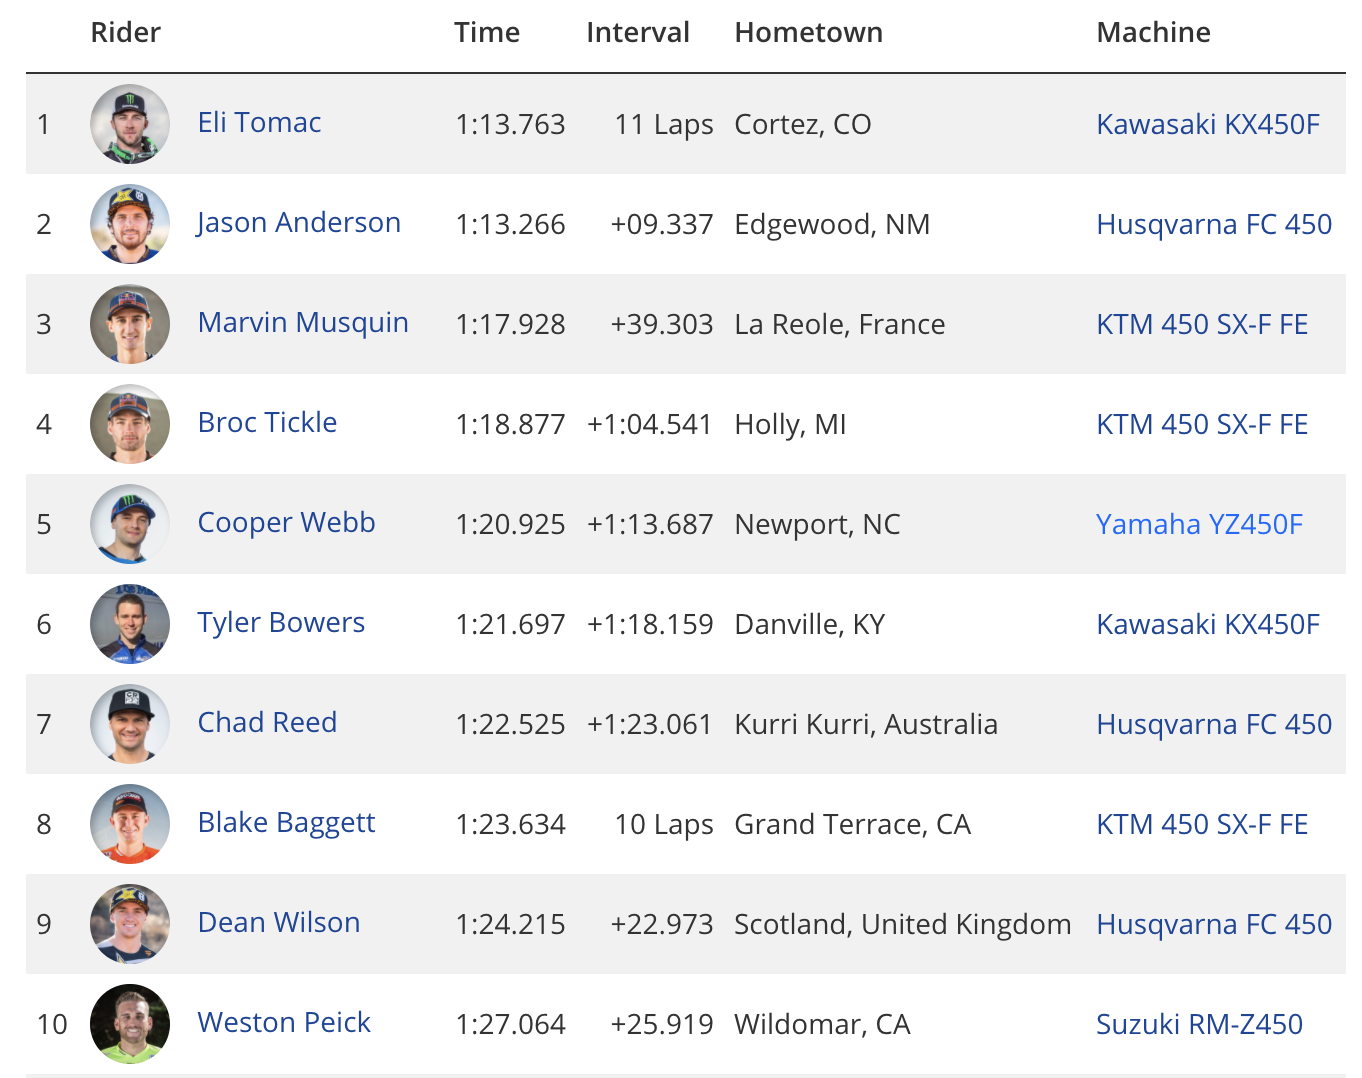This screenshot has width=1362, height=1078.
Task: Click Jason Anderson's profile photo
Action: tap(130, 224)
